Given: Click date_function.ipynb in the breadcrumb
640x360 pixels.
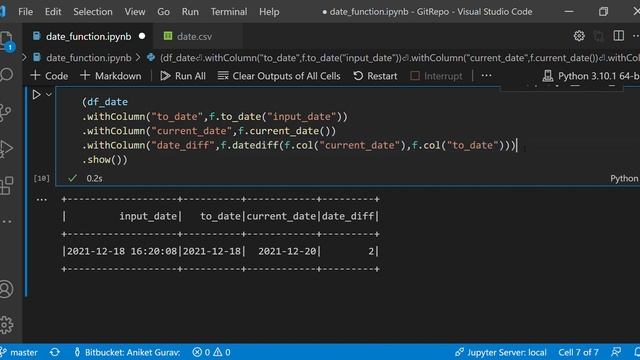Looking at the screenshot, I should click(x=89, y=58).
